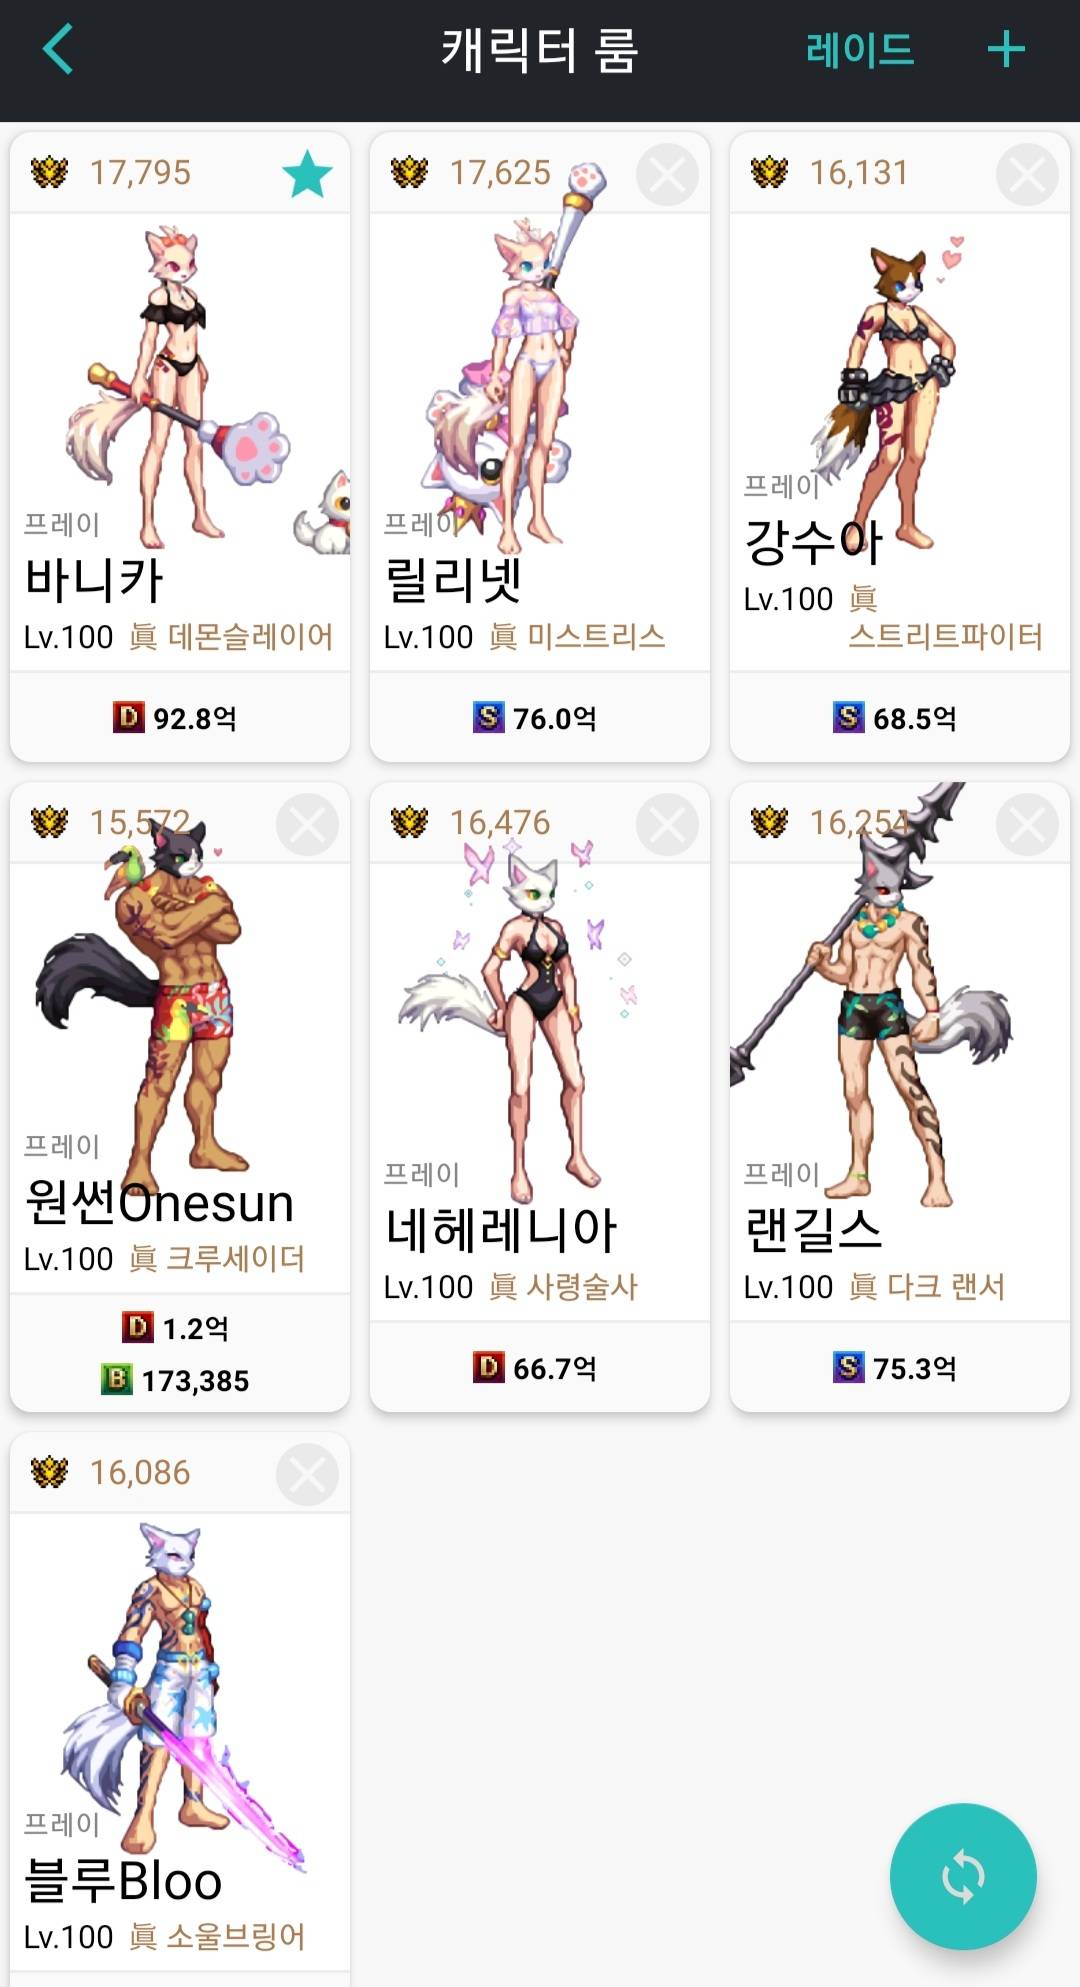Viewport: 1080px width, 1987px height.
Task: Select the 릴리넷 character name
Action: tap(453, 580)
